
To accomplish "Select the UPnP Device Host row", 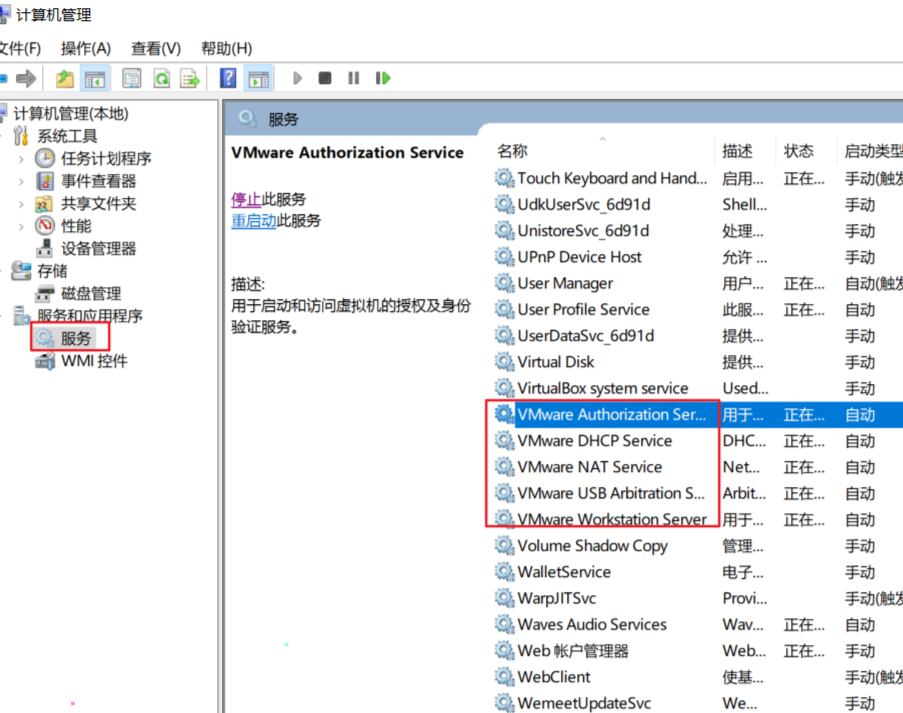I will coord(698,257).
